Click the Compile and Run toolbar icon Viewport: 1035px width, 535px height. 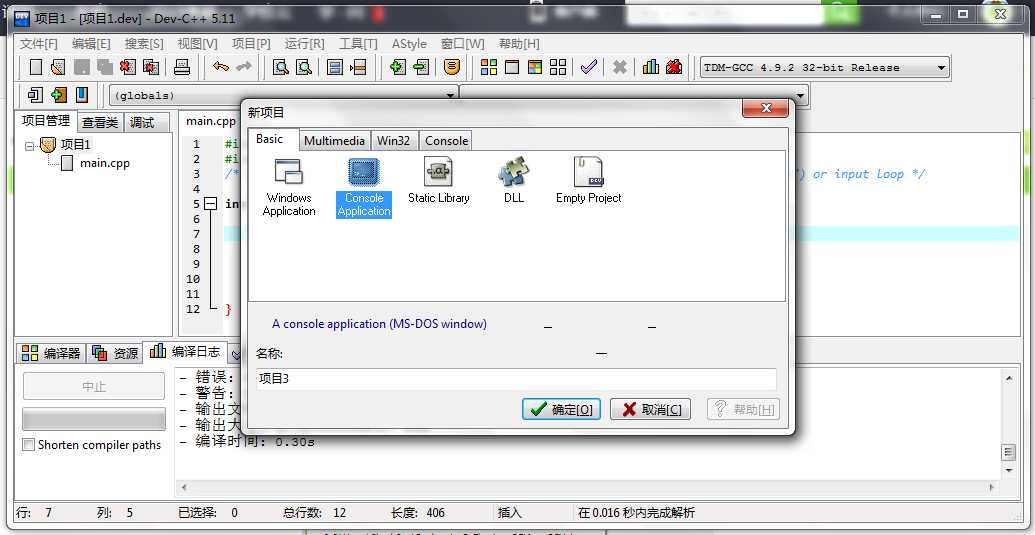535,67
